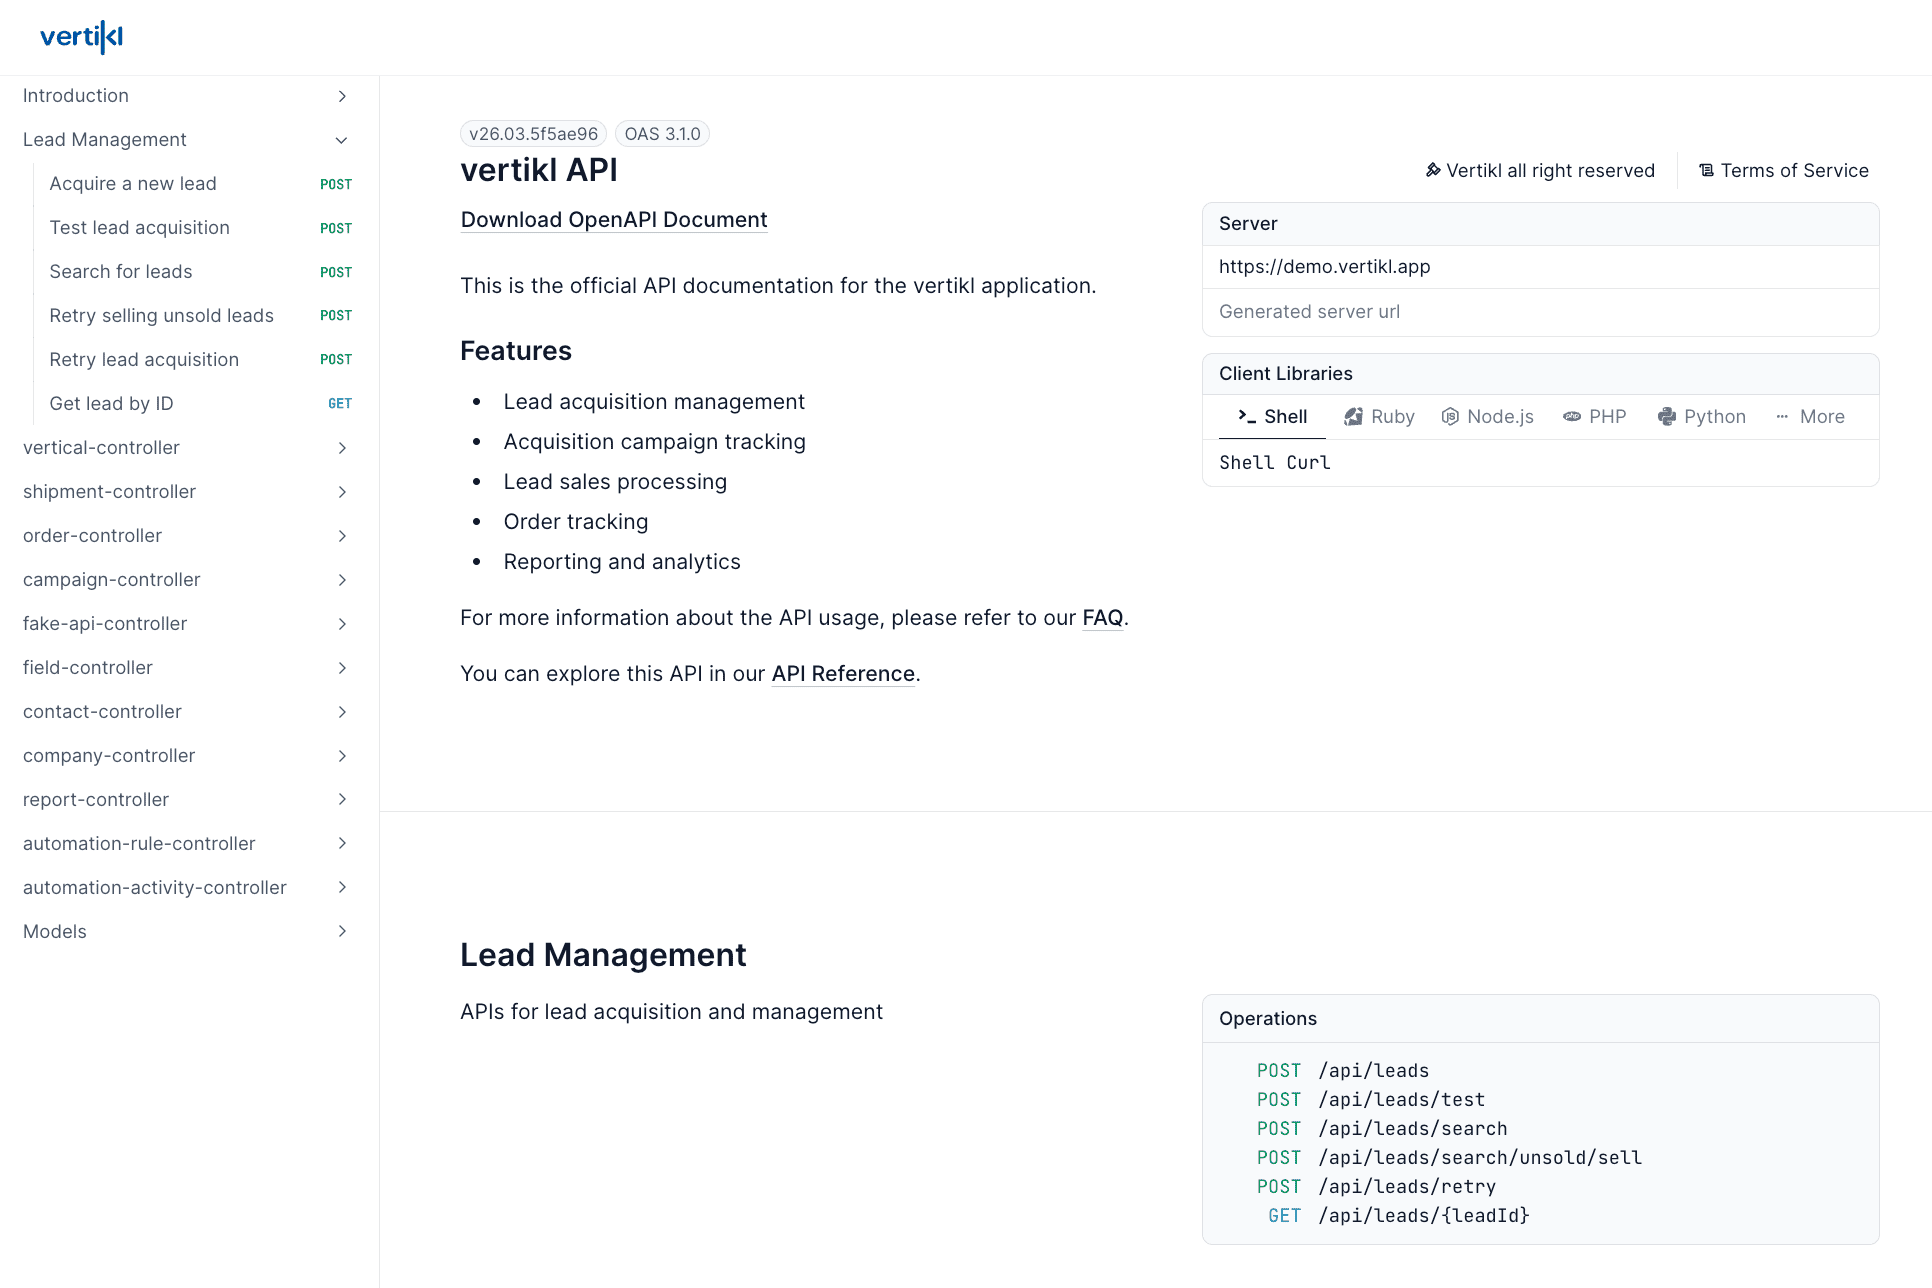Collapse the Lead Management section chevron
Image resolution: width=1932 pixels, height=1288 pixels.
coord(342,140)
